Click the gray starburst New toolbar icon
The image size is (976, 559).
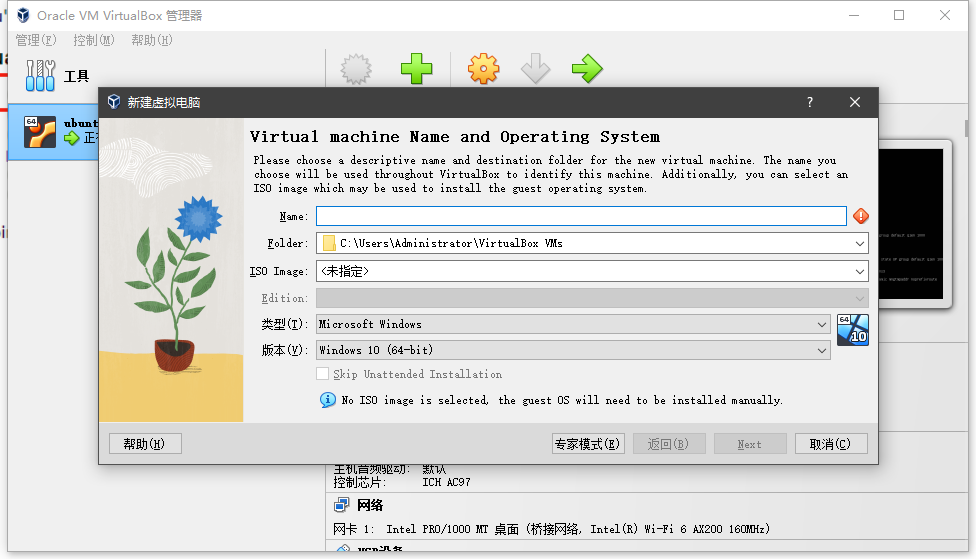pos(356,68)
